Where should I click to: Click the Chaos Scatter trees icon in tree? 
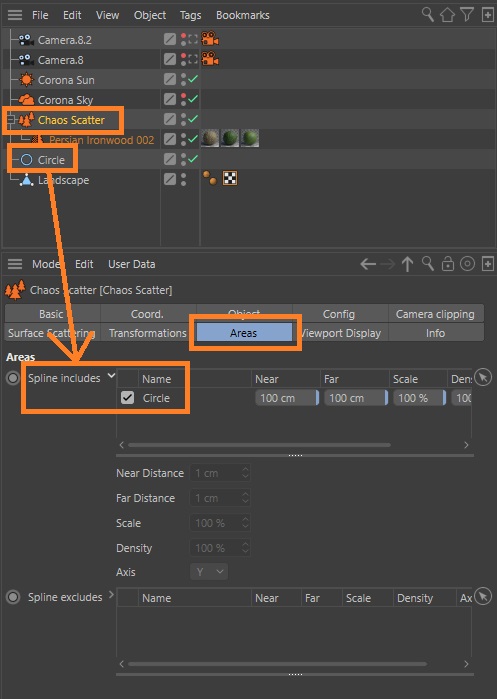[x=26, y=119]
